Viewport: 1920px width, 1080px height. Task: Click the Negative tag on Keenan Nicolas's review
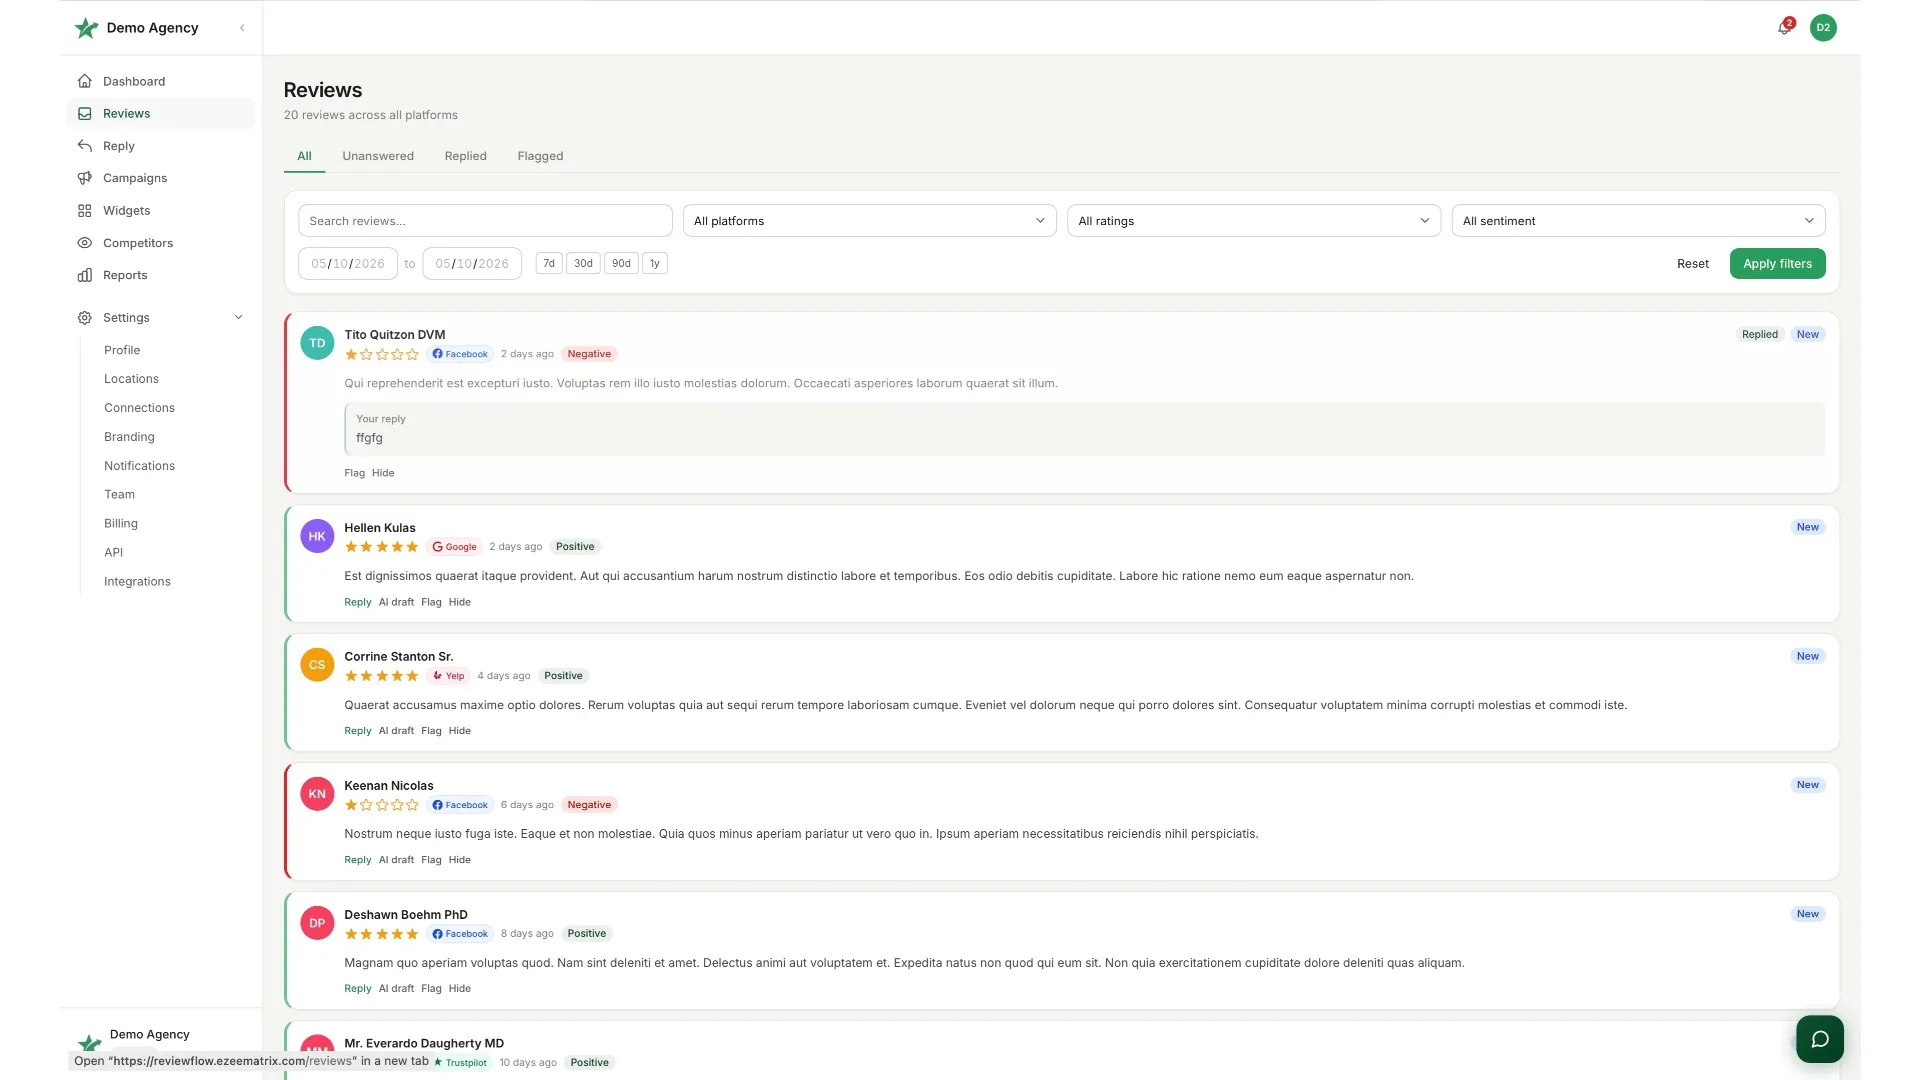(x=589, y=805)
